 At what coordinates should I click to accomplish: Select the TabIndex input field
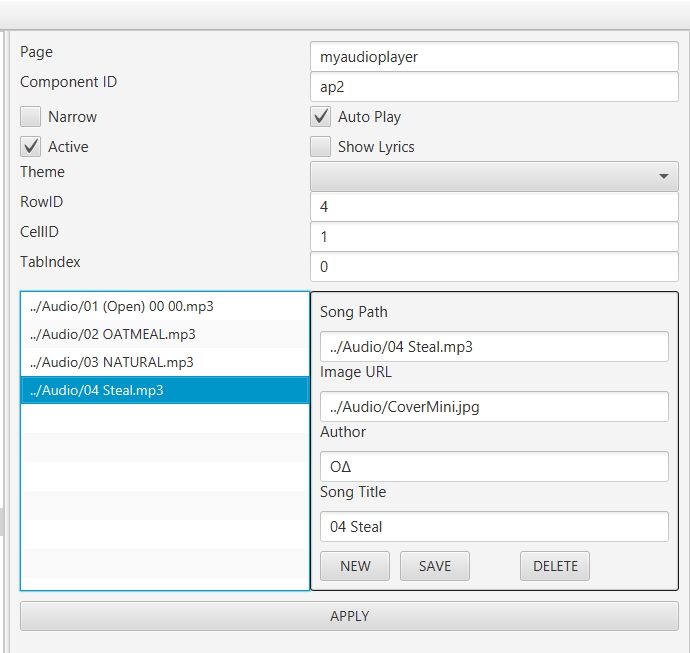pos(494,267)
